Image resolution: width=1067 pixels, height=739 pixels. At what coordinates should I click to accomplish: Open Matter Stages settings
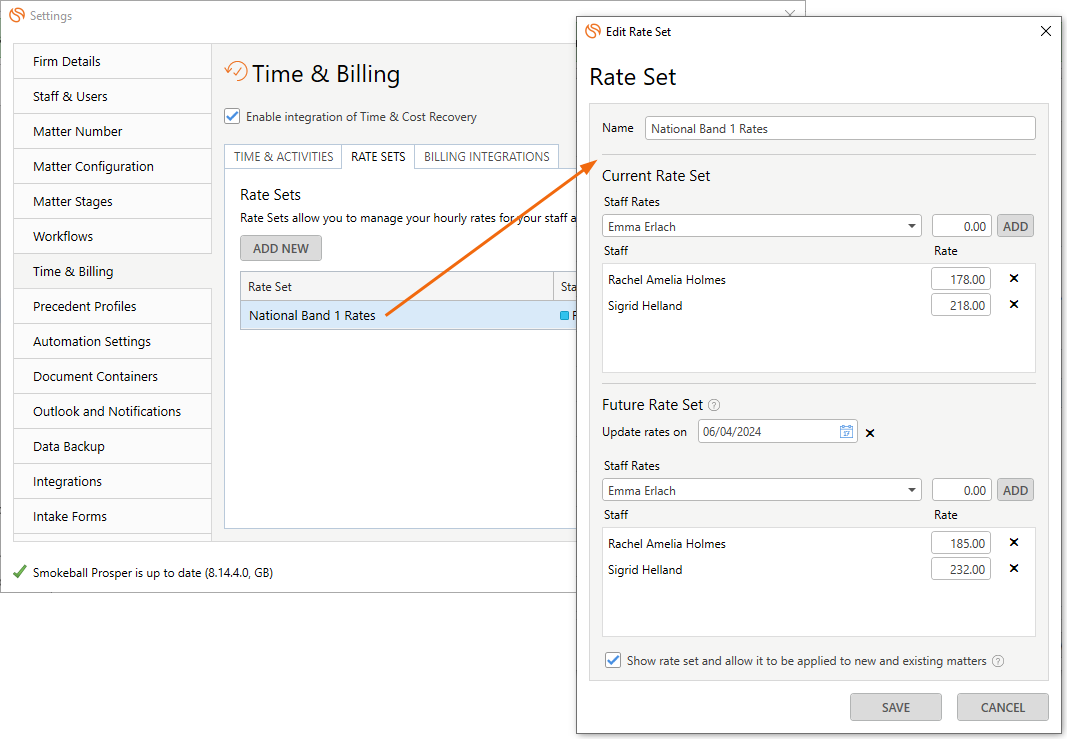[112, 201]
